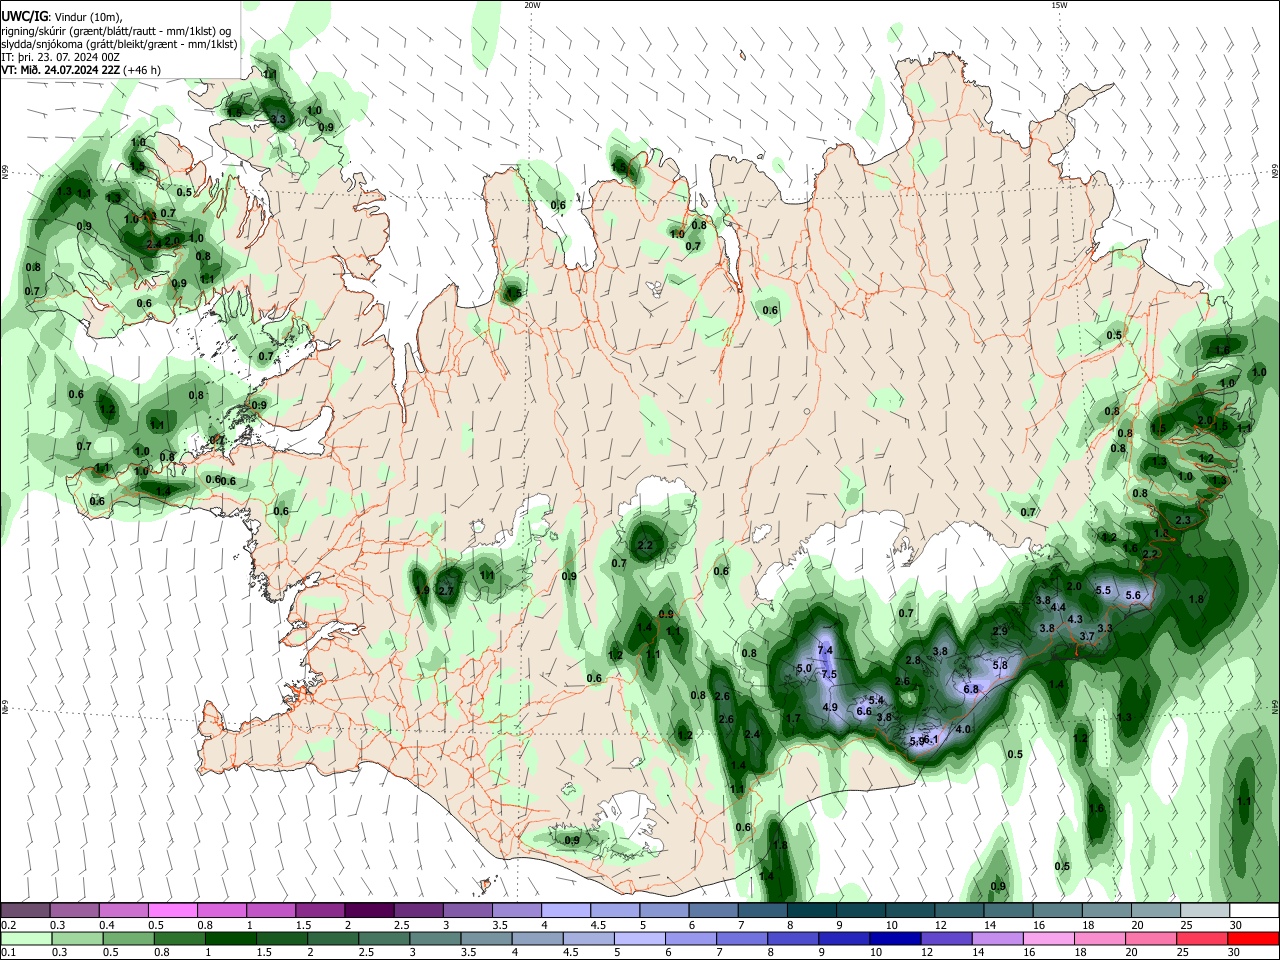Viewport: 1280px width, 960px height.
Task: Select the 5.5 precipitation value
Action: pyautogui.click(x=1103, y=590)
